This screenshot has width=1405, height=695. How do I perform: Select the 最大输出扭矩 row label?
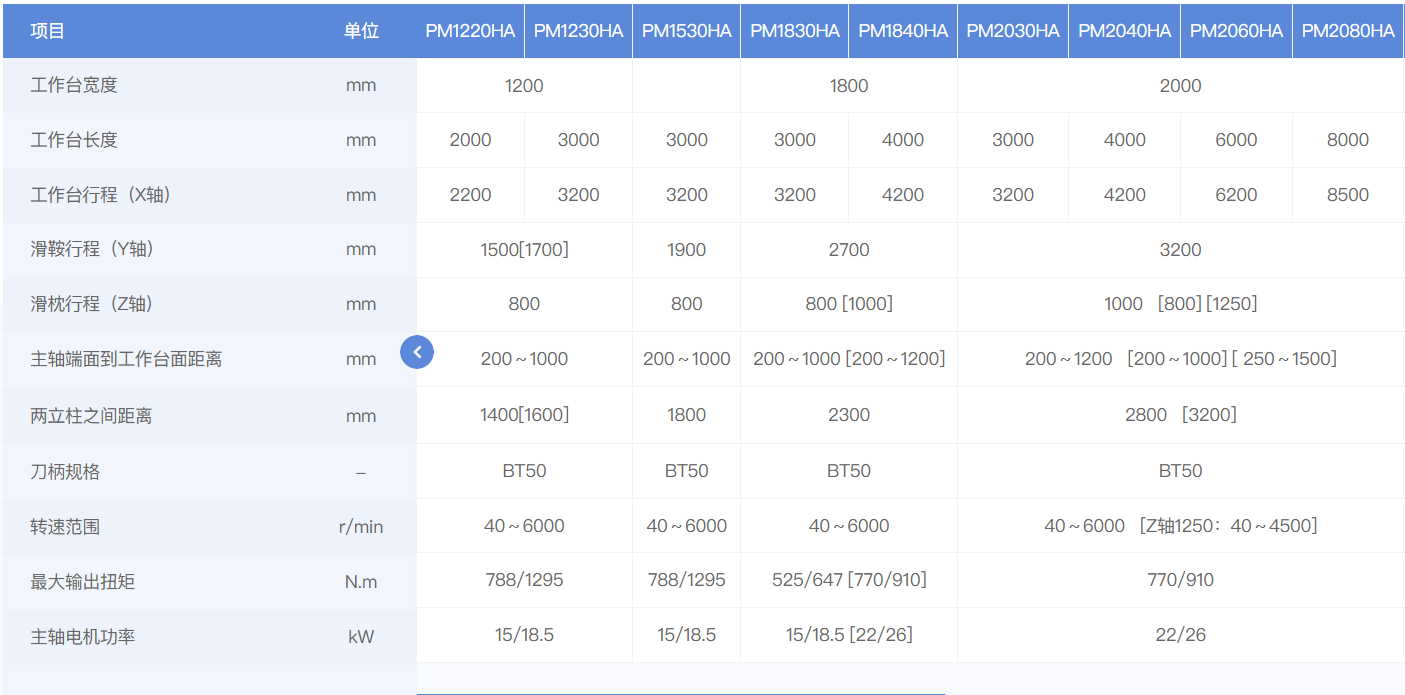coord(82,581)
